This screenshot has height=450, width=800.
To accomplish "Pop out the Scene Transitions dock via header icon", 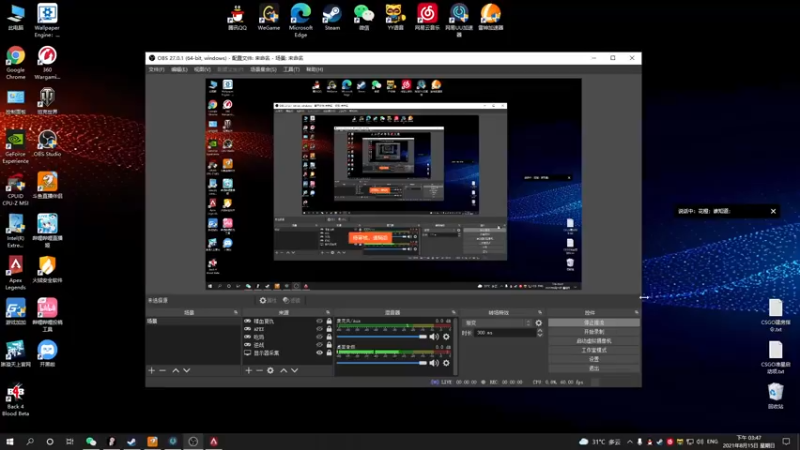I will 540,312.
